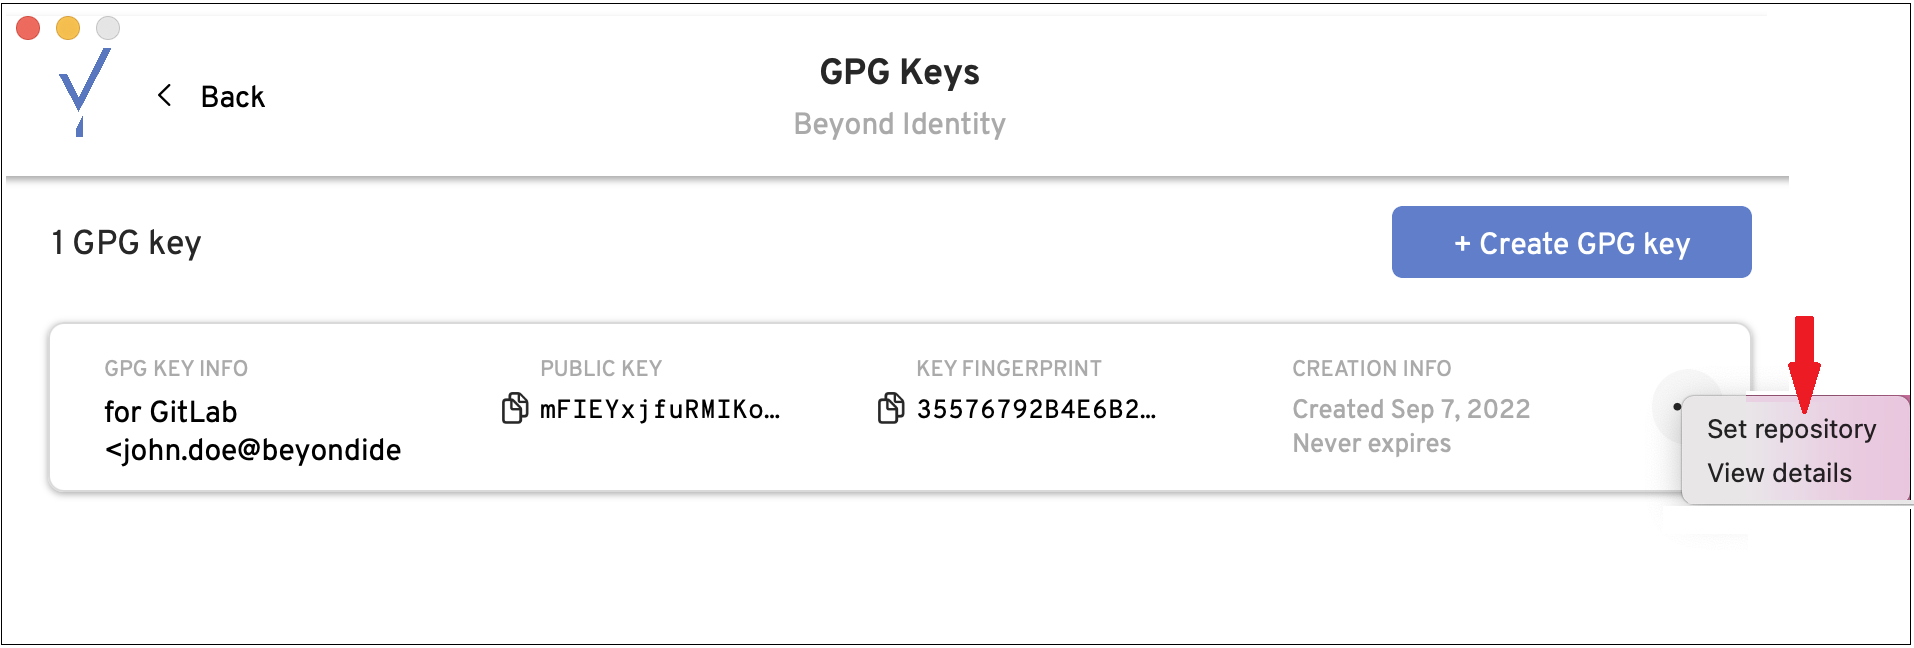1914x648 pixels.
Task: Choose View details from the popup menu
Action: (x=1778, y=473)
